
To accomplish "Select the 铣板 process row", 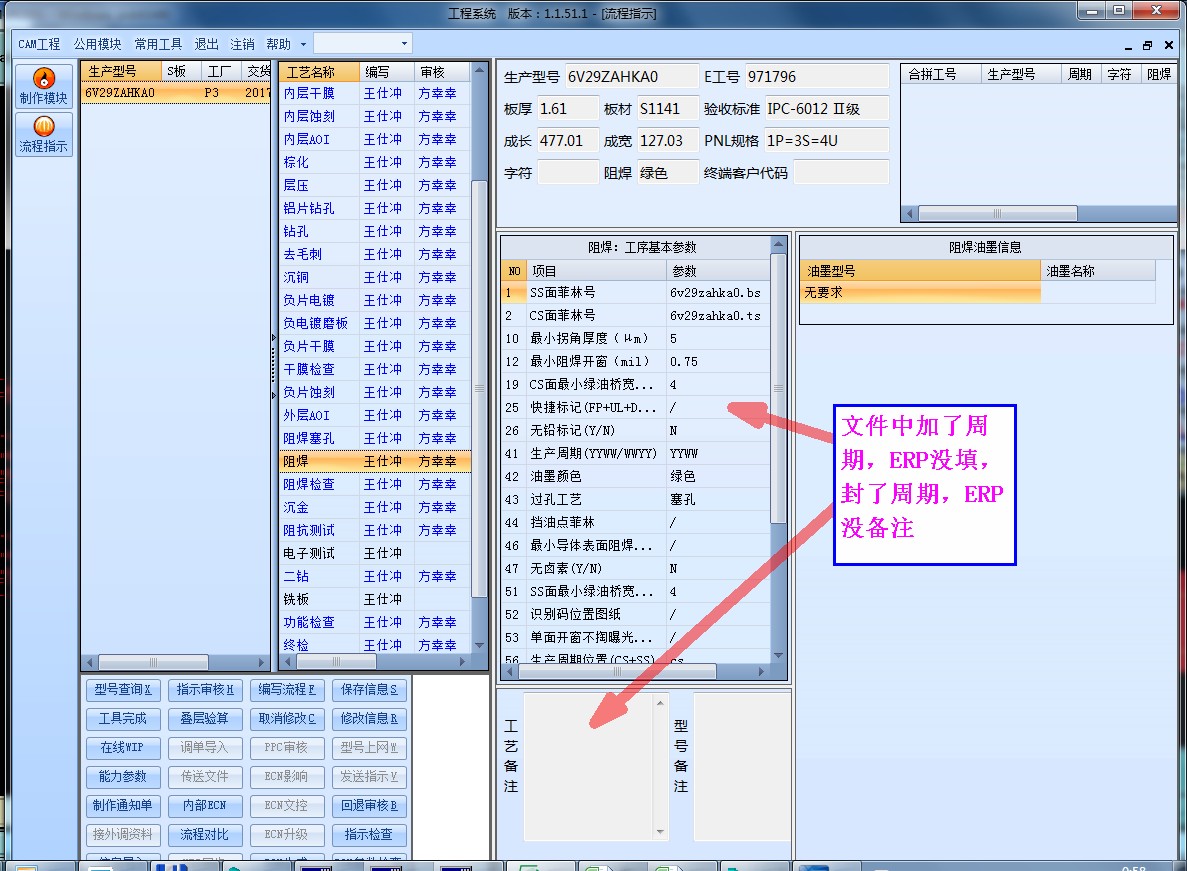I will [375, 599].
